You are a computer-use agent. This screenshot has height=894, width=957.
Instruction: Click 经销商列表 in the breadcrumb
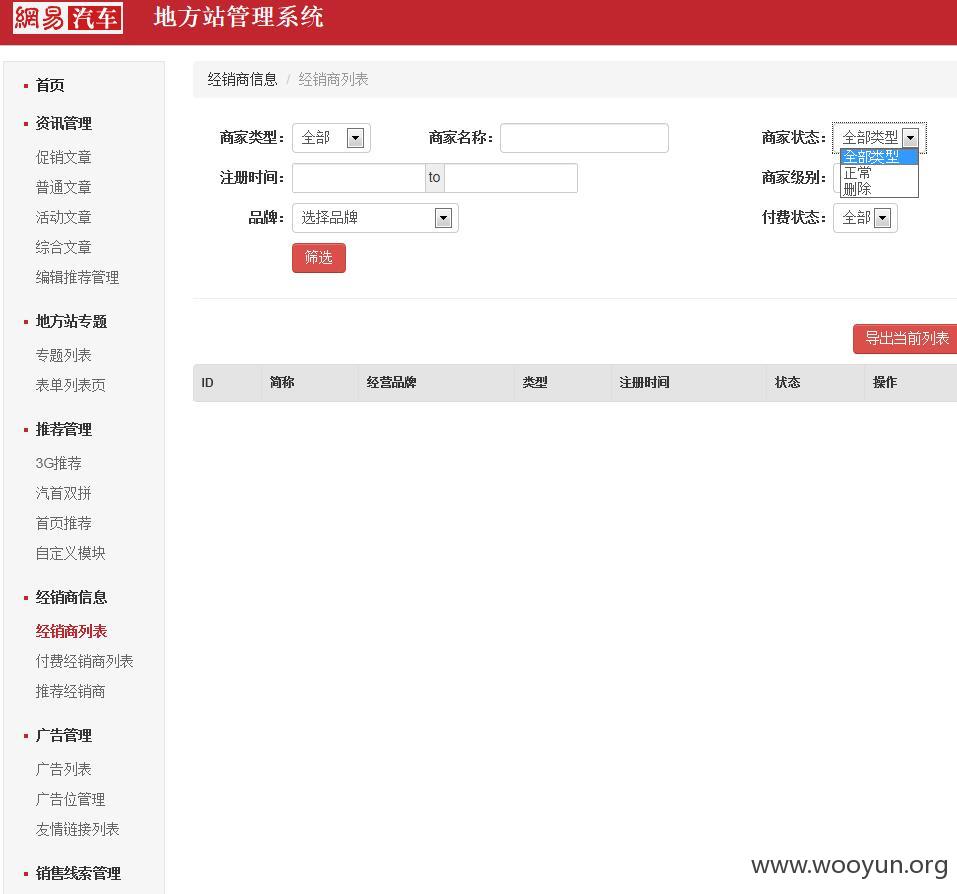point(333,79)
